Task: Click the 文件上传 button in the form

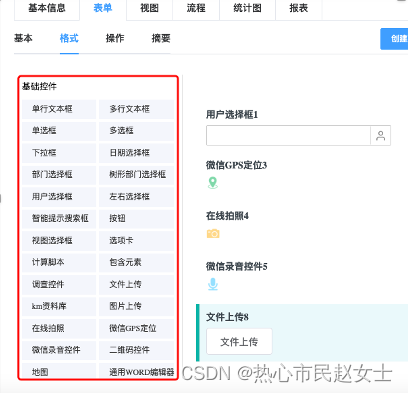Action: pos(239,342)
